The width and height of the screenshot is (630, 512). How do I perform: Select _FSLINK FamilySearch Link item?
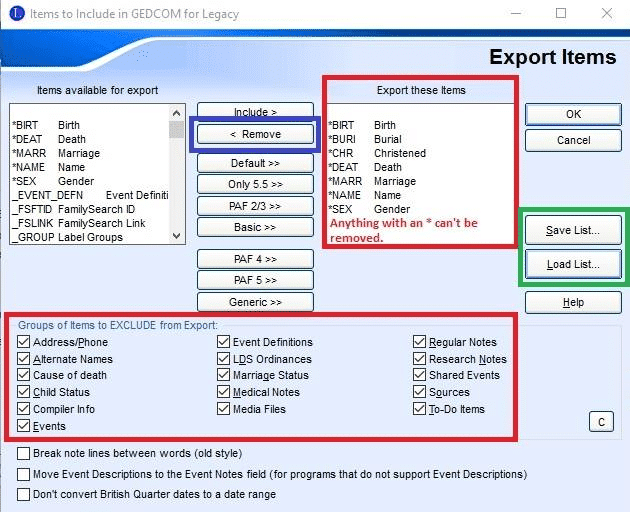[x=89, y=223]
